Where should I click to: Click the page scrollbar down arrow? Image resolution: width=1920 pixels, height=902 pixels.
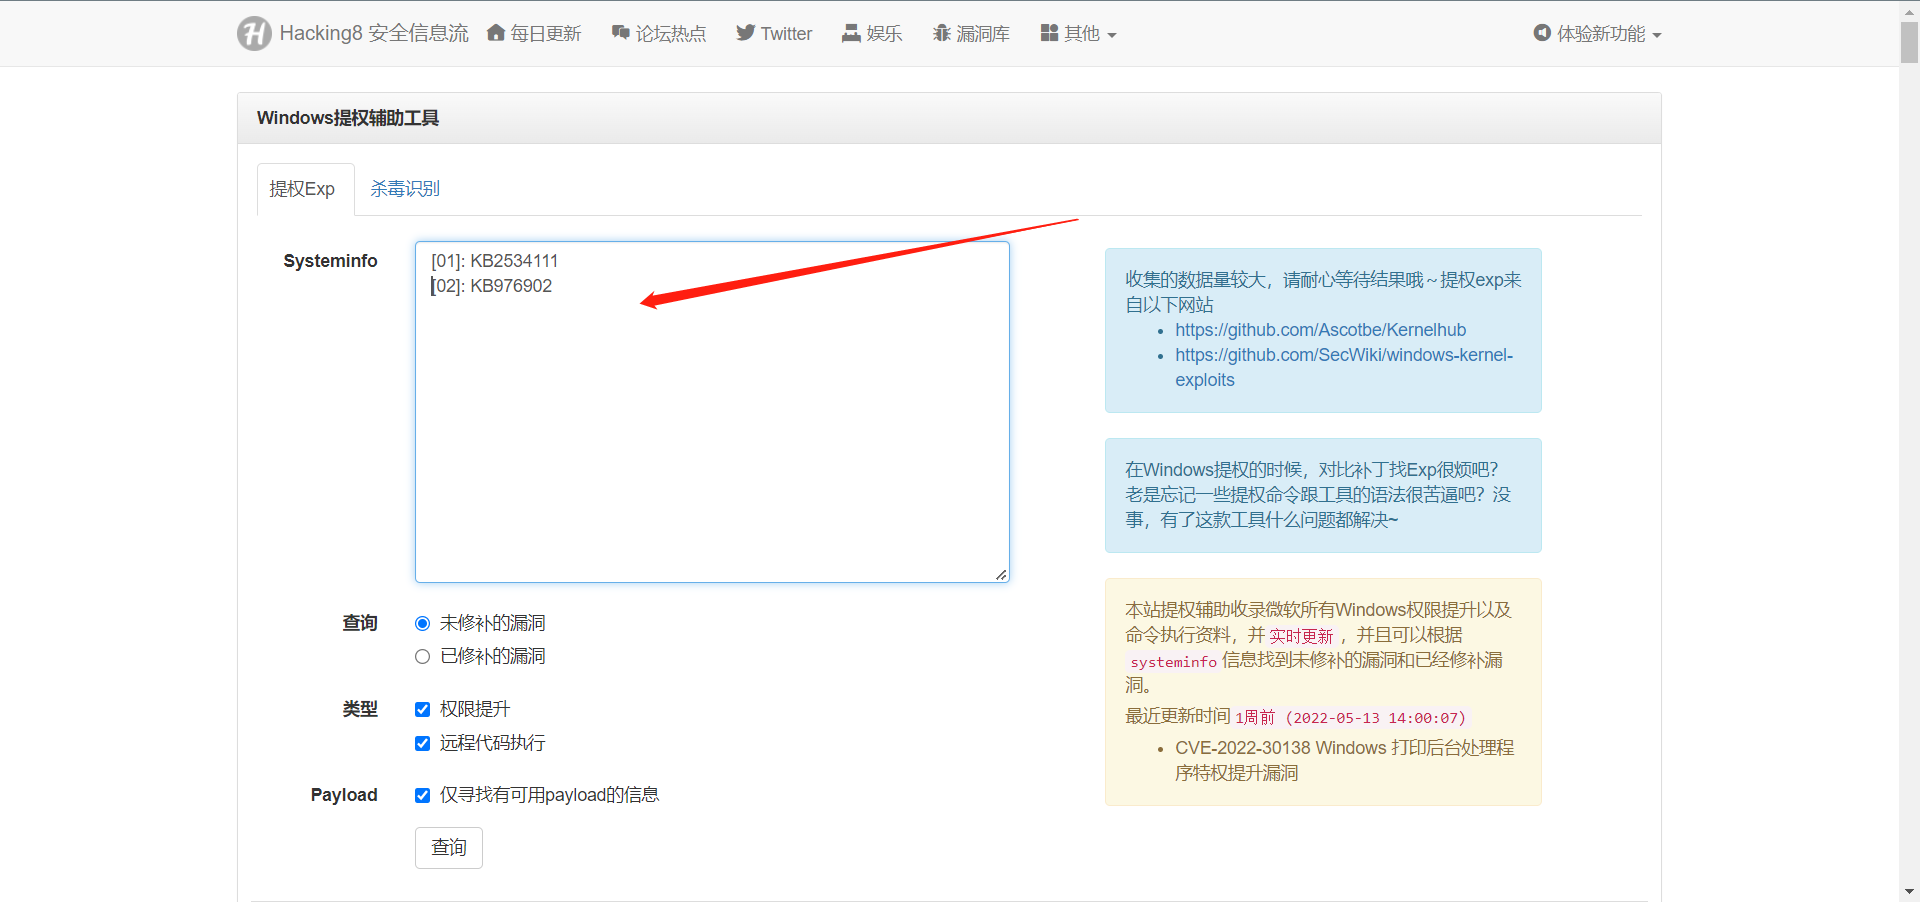pos(1909,892)
